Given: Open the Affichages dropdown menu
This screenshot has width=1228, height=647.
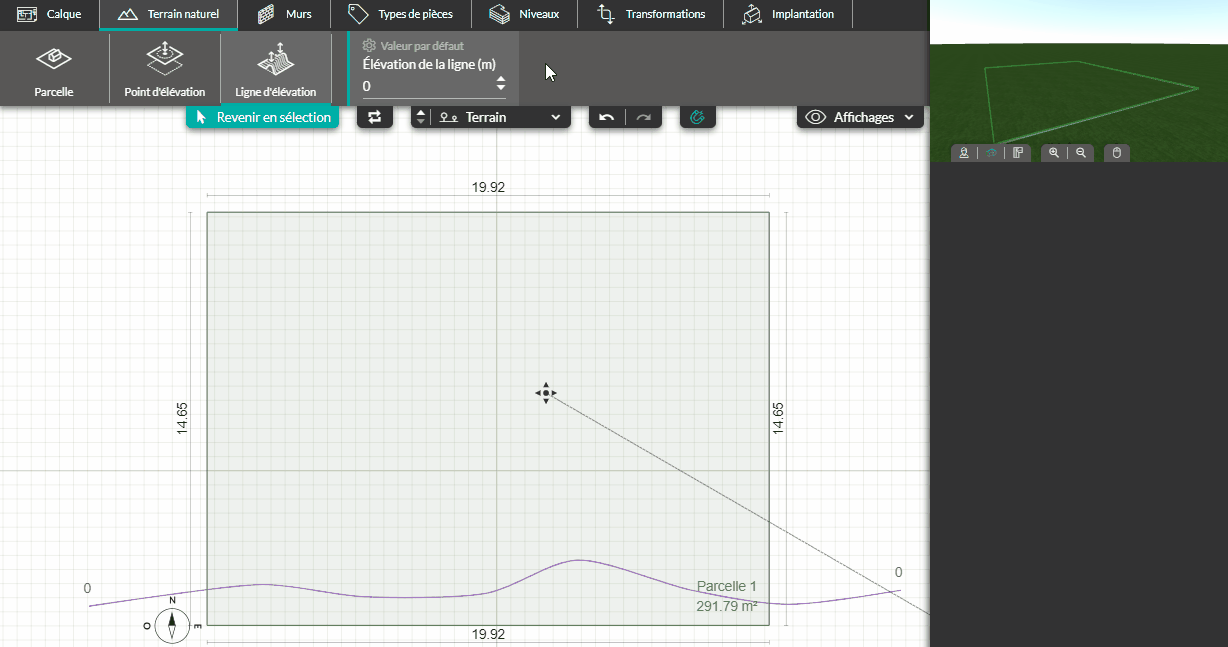Looking at the screenshot, I should (860, 117).
